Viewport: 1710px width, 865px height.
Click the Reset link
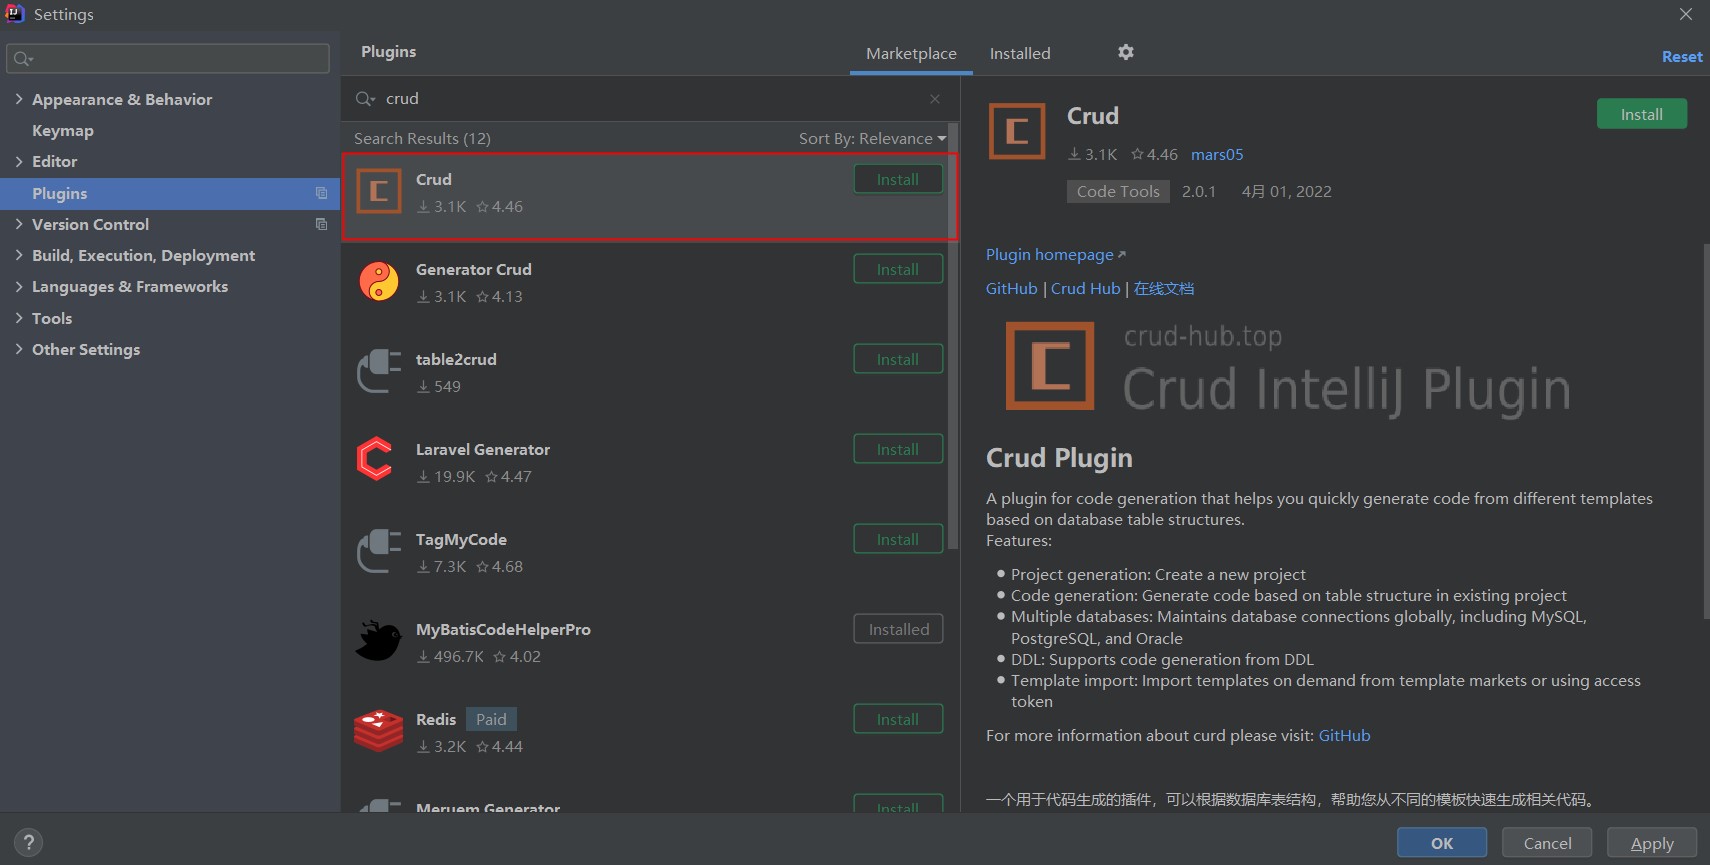coord(1682,57)
